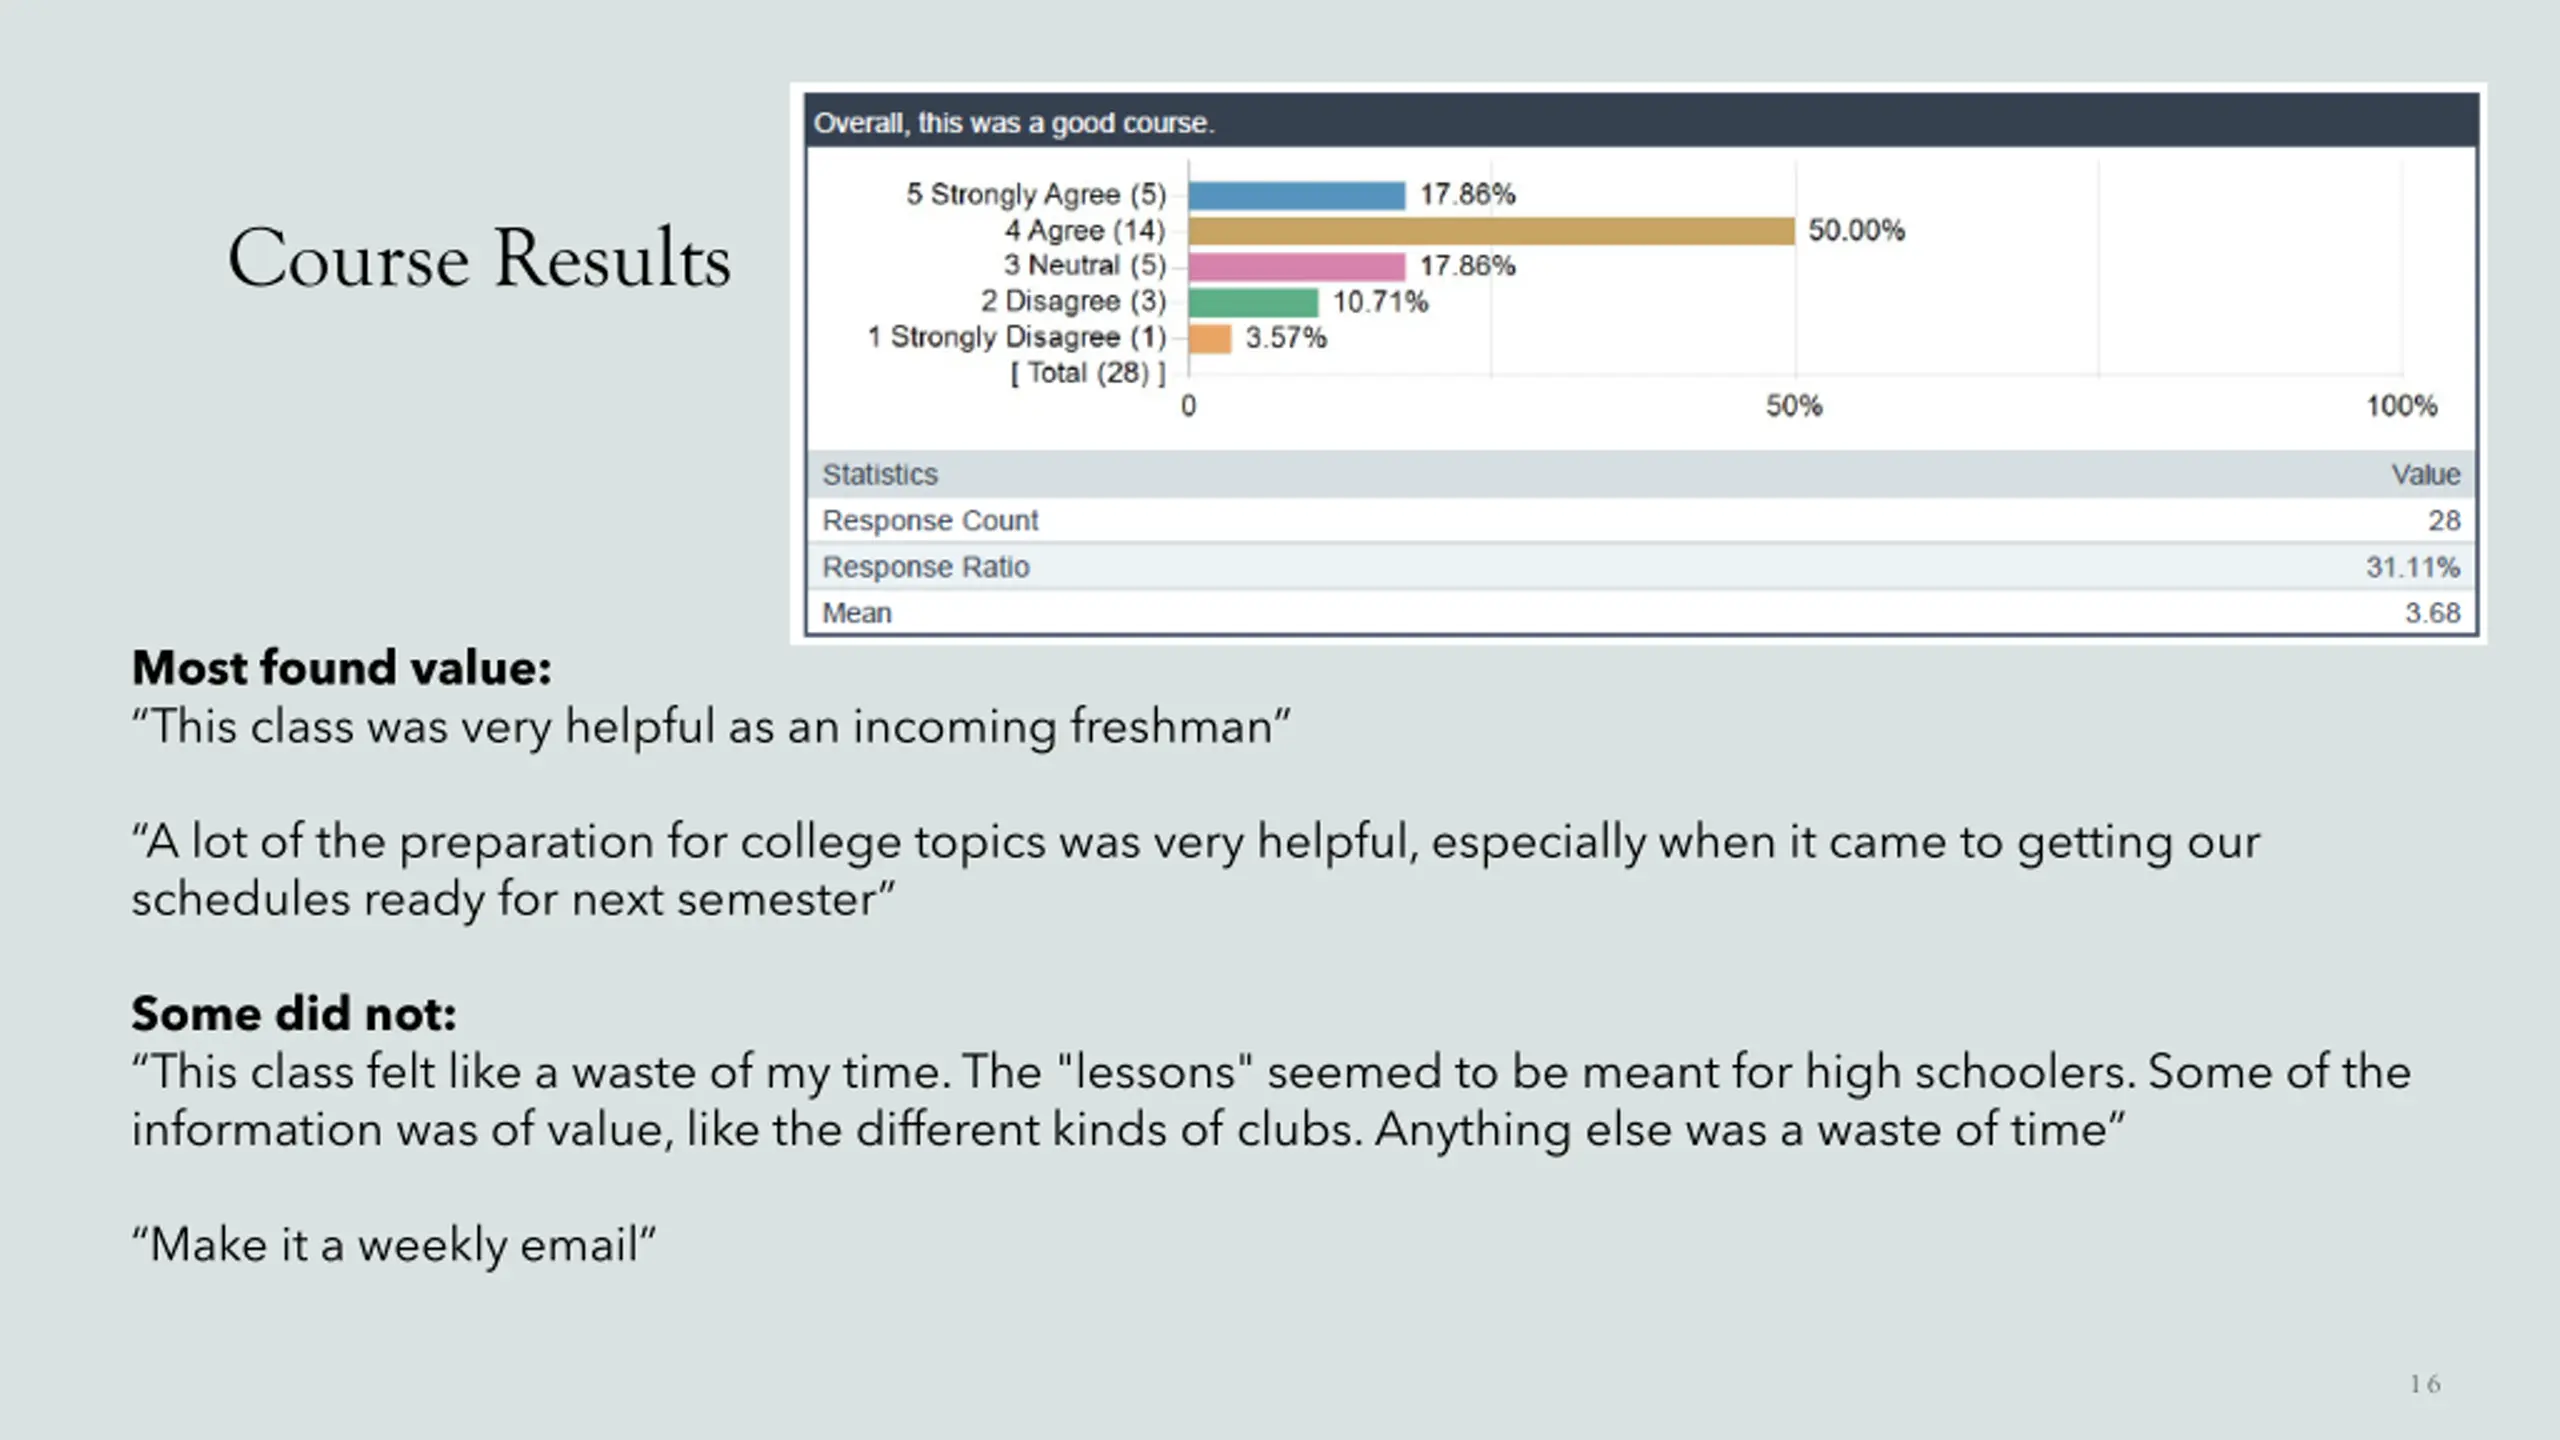Click the '[ Total (28) ]' chart label
This screenshot has width=2560, height=1440.
pos(1088,373)
